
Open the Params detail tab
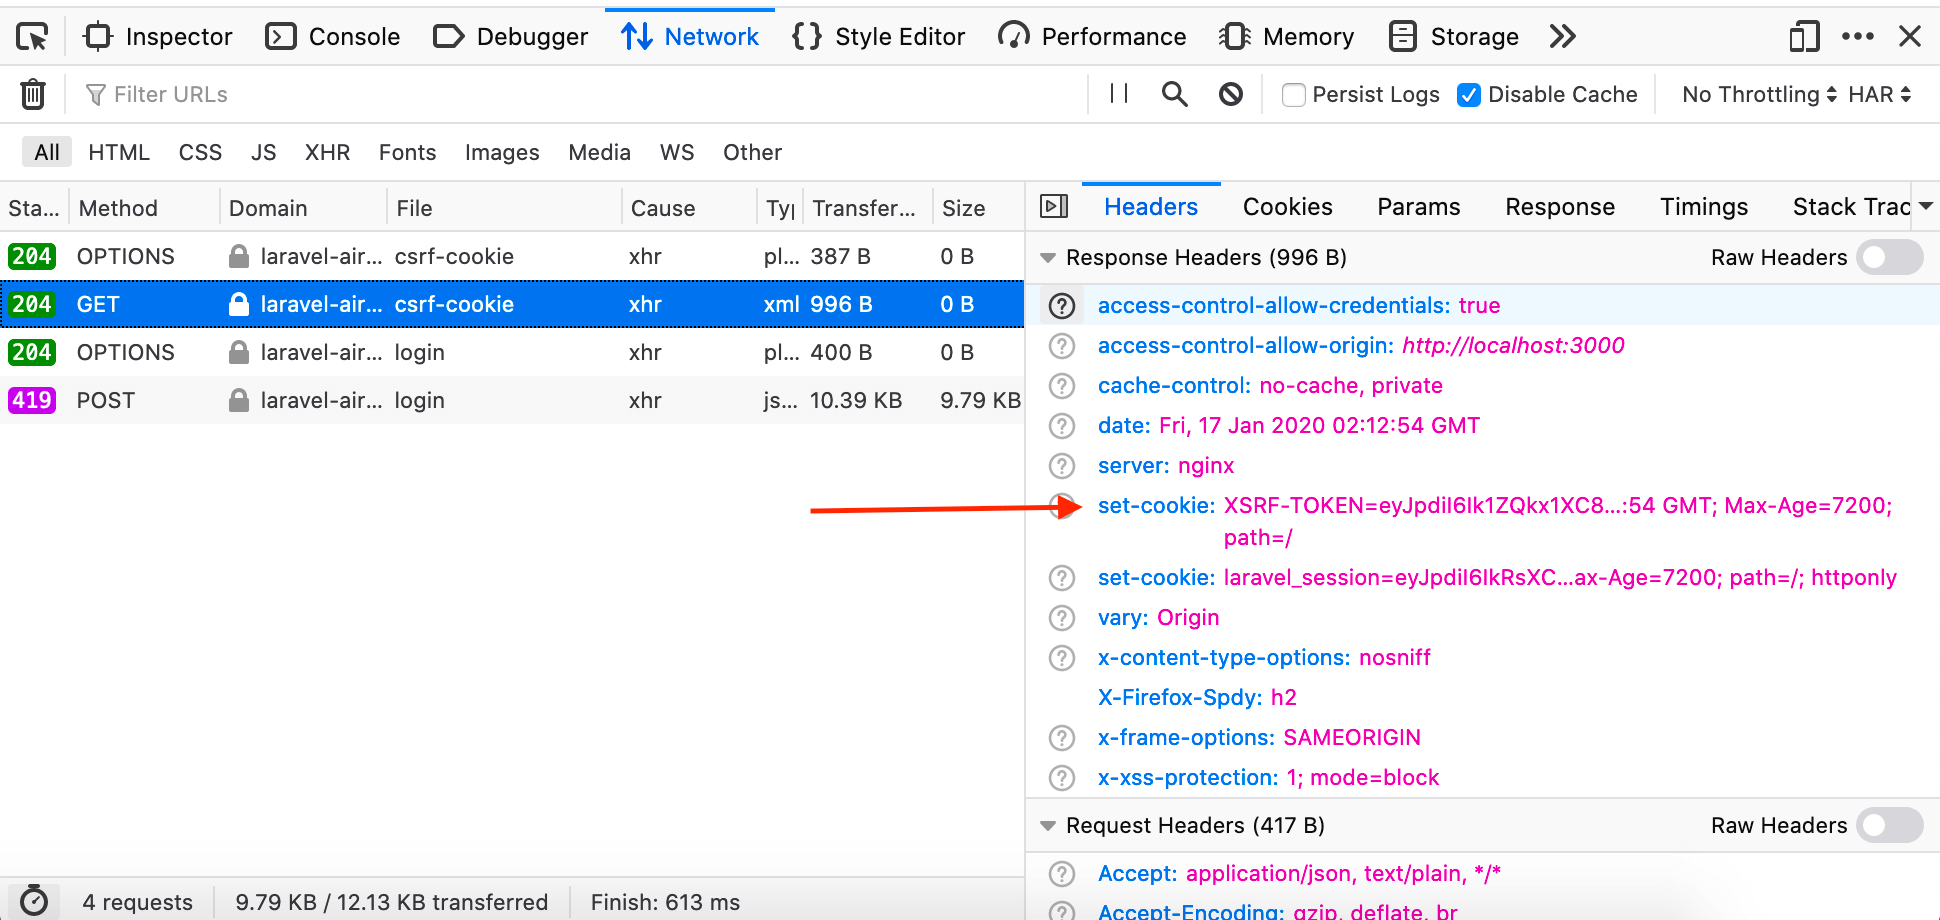(1418, 206)
